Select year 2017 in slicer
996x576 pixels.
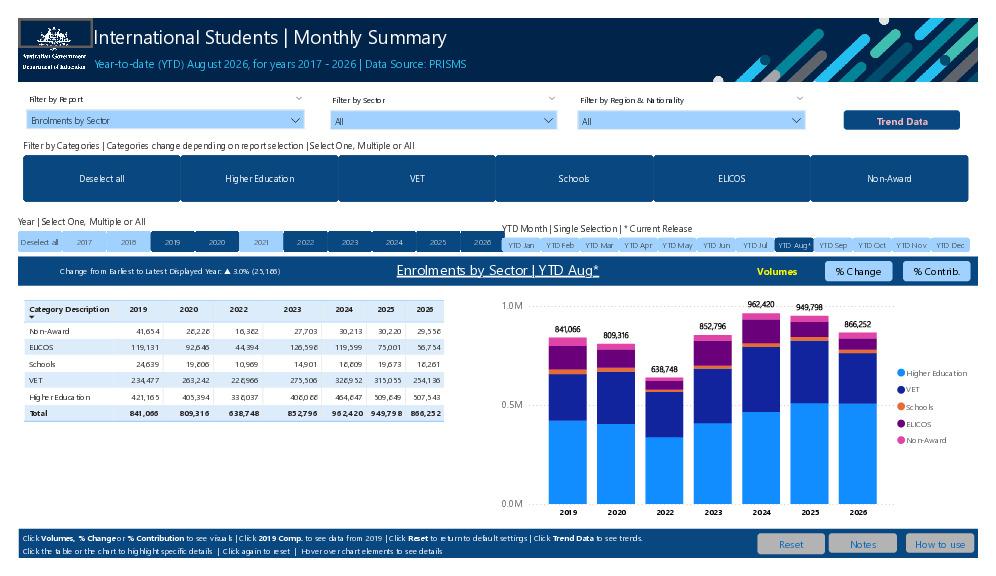[84, 242]
